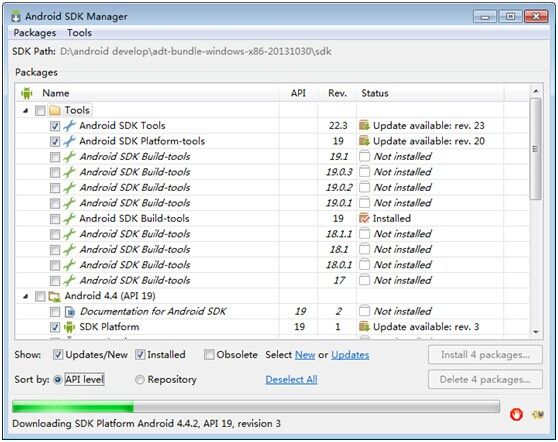Click the download progress bar
558x442 pixels.
(256, 406)
